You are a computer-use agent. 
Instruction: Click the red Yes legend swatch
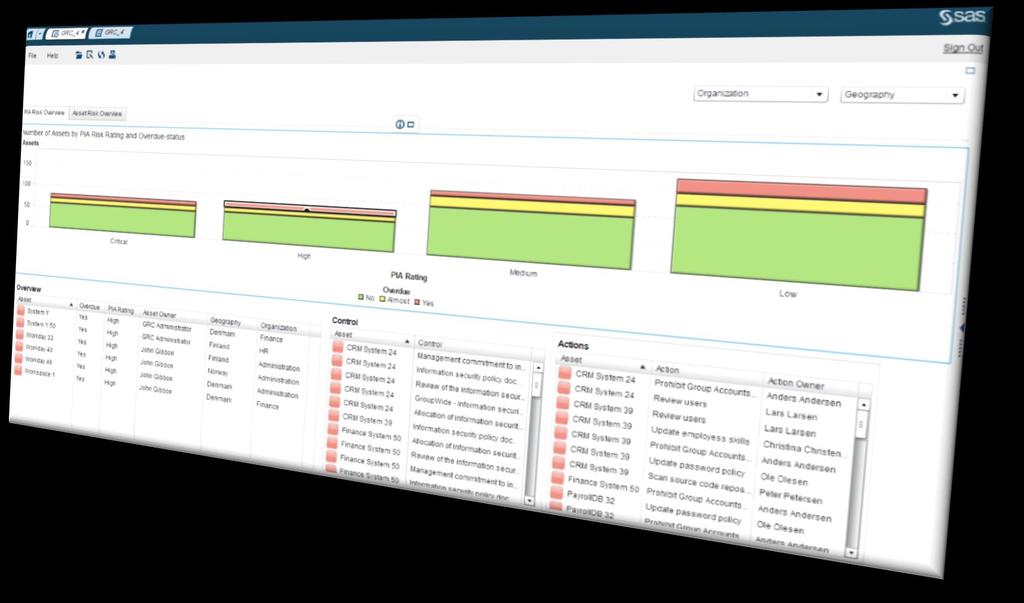point(417,301)
